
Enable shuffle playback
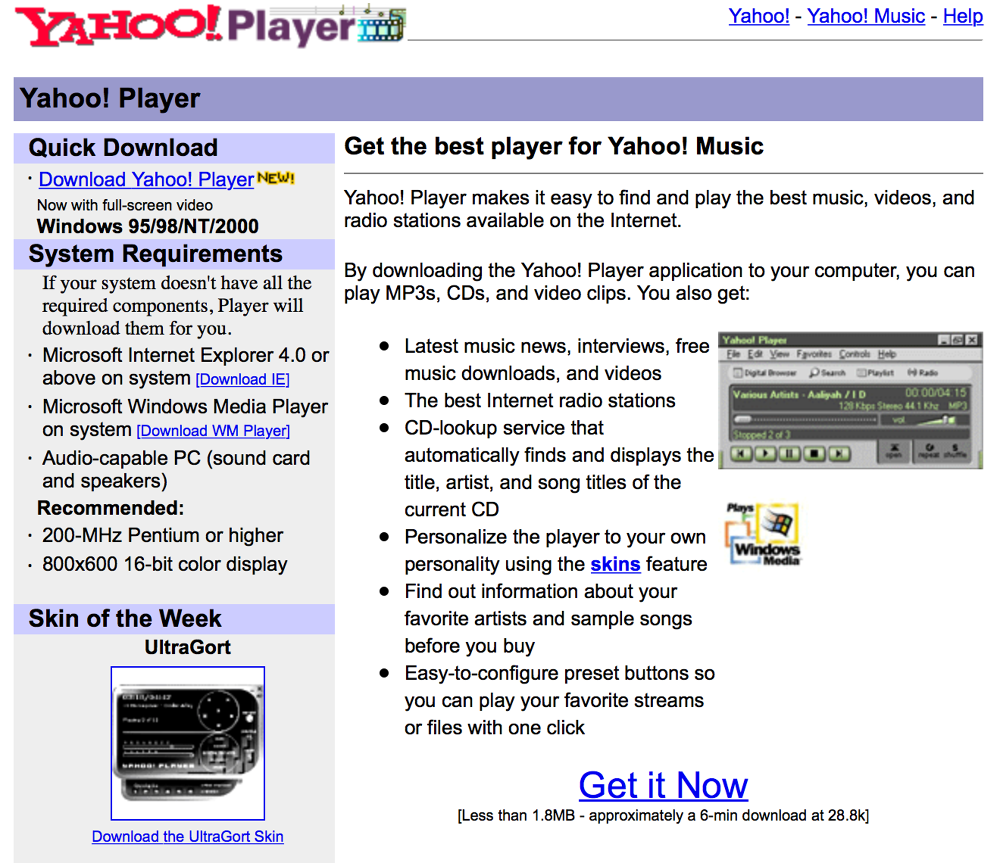click(955, 450)
